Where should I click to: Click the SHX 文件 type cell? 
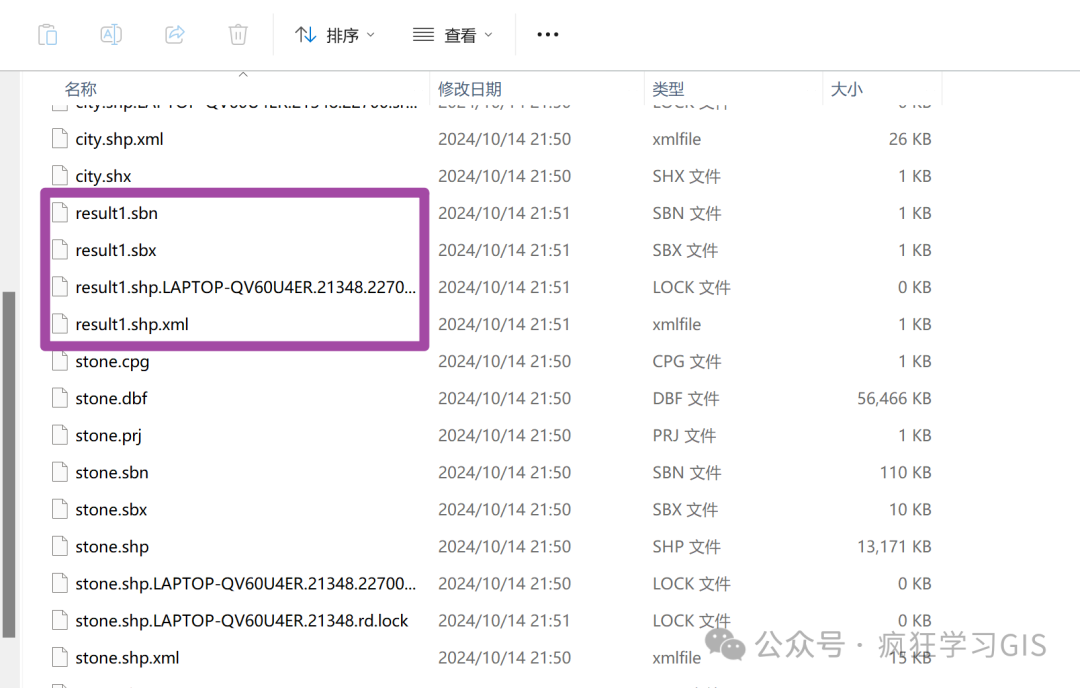687,176
